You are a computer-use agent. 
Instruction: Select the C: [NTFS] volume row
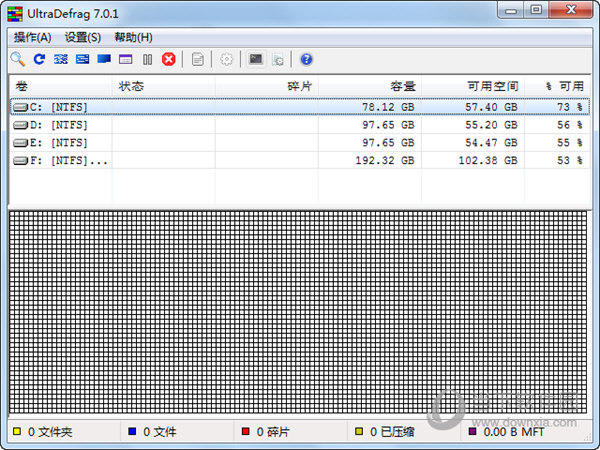coord(300,107)
